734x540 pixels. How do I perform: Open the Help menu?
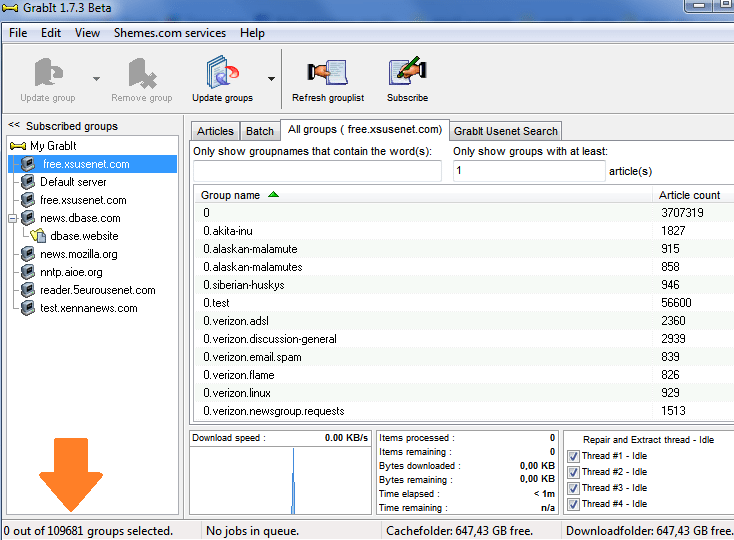pos(252,33)
